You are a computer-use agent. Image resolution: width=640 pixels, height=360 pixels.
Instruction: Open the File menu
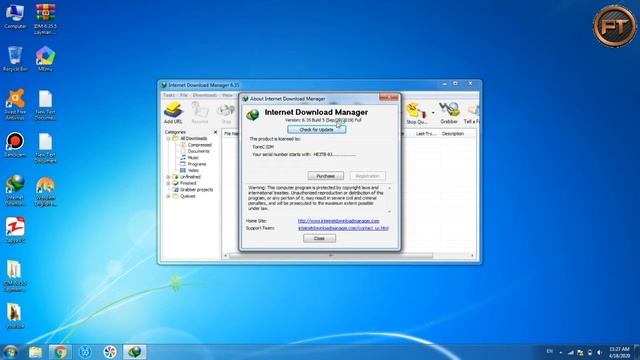pos(184,95)
